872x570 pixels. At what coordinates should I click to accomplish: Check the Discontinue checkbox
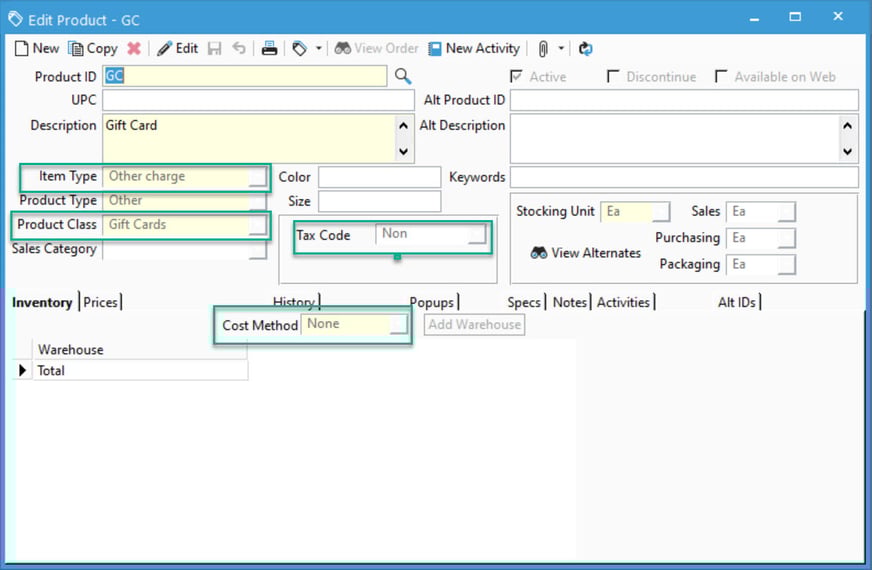(x=613, y=77)
